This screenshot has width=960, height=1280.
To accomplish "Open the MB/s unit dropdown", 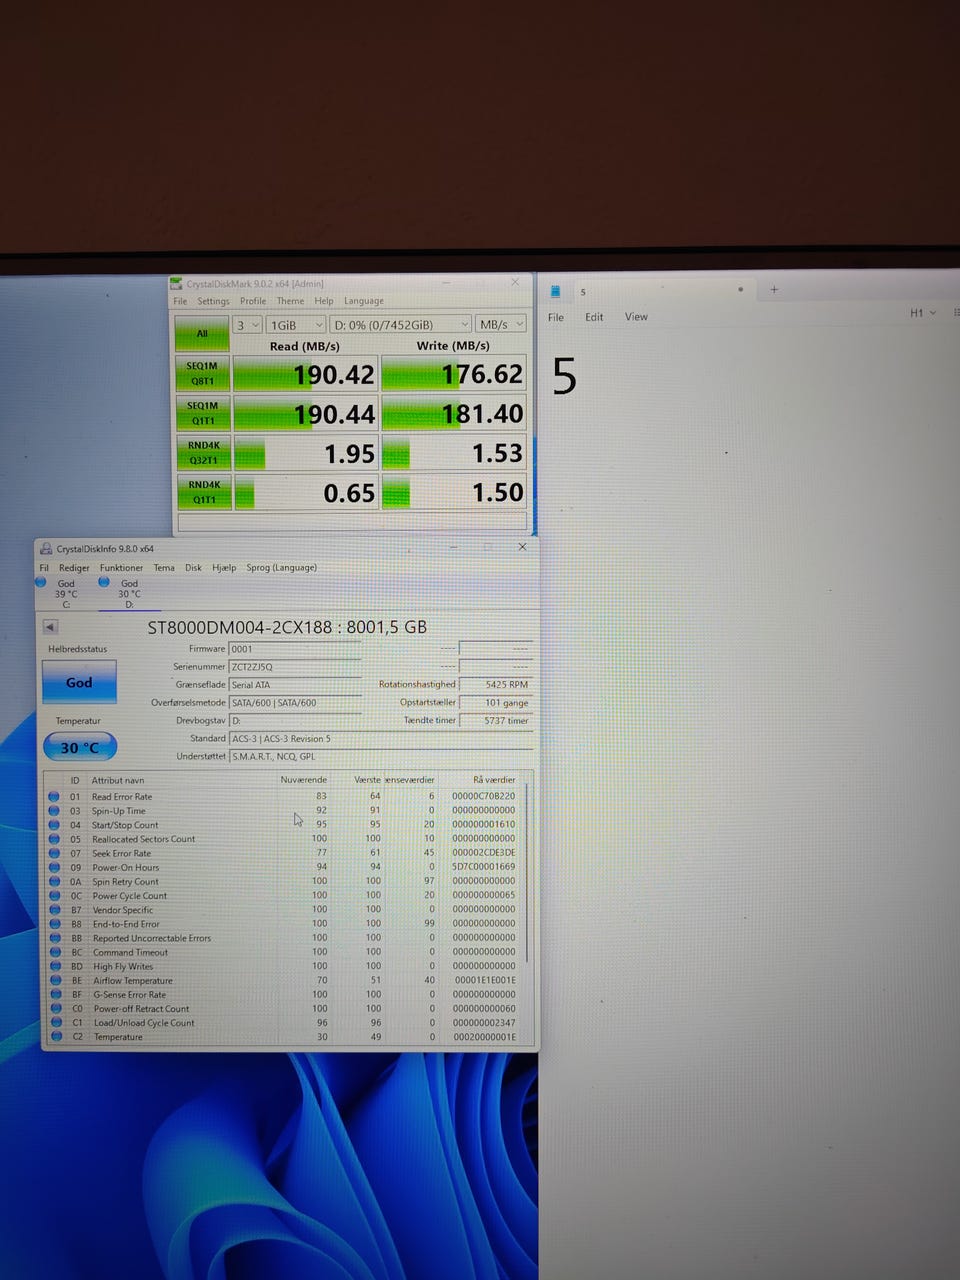I will tap(501, 325).
